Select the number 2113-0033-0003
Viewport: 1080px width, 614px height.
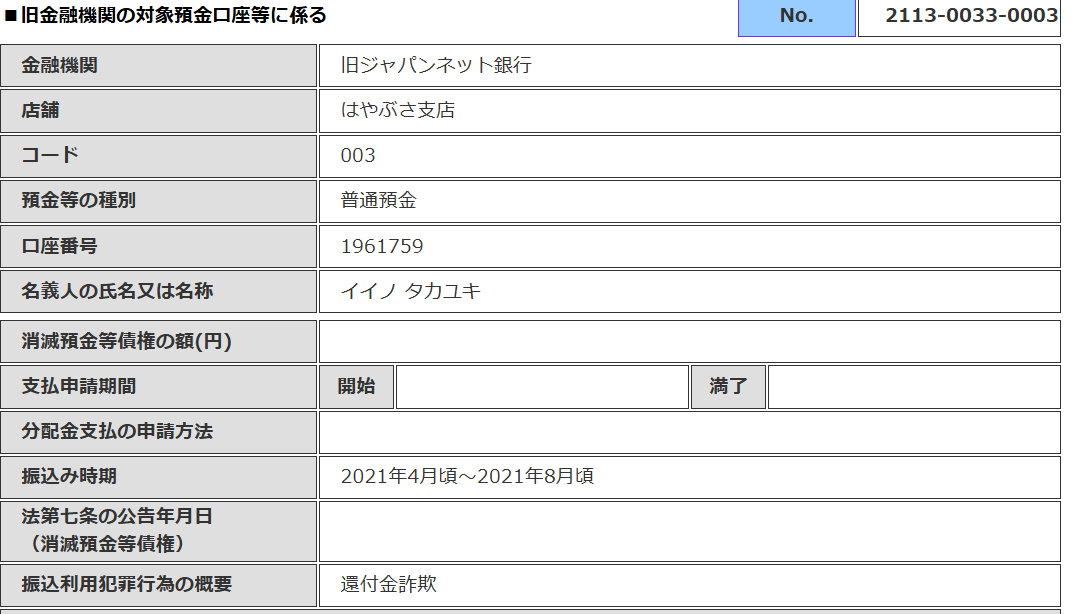pos(971,15)
